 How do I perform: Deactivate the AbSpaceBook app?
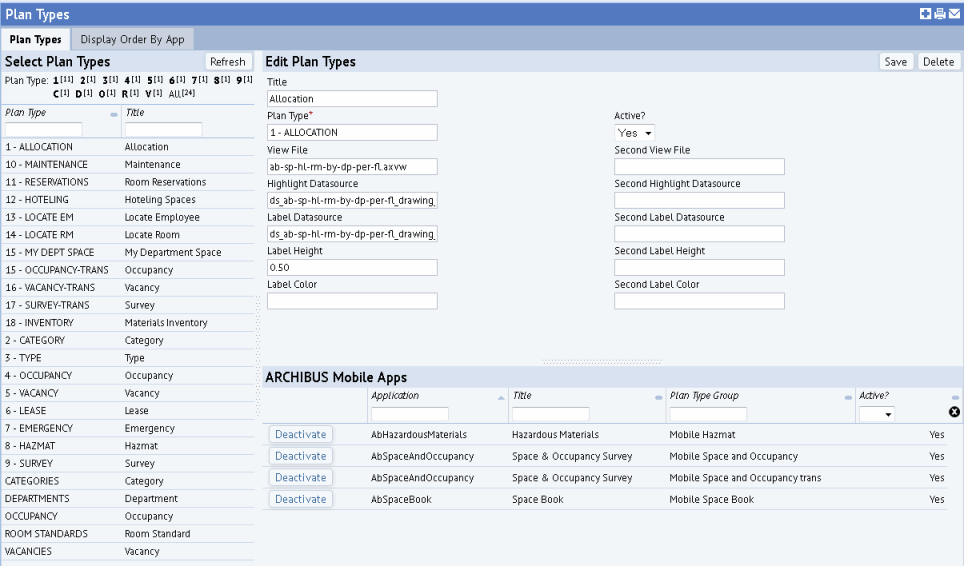coord(301,499)
